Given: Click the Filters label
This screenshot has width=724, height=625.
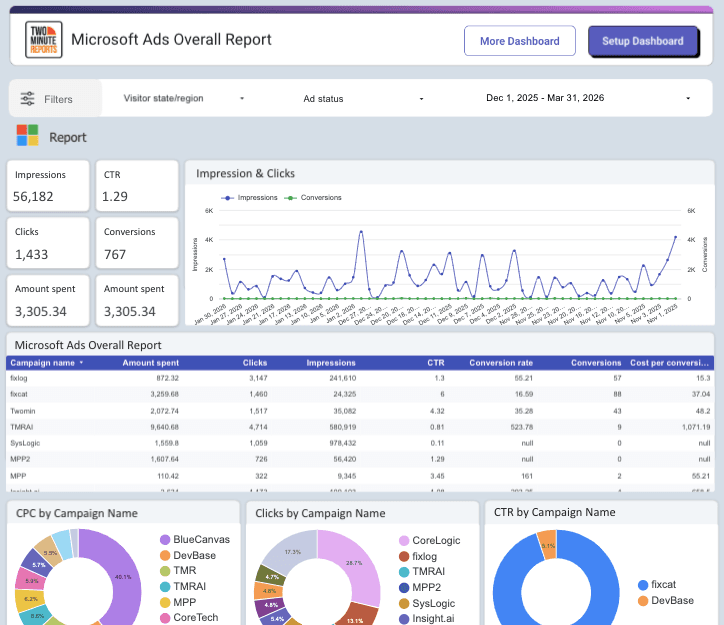Looking at the screenshot, I should tap(58, 99).
